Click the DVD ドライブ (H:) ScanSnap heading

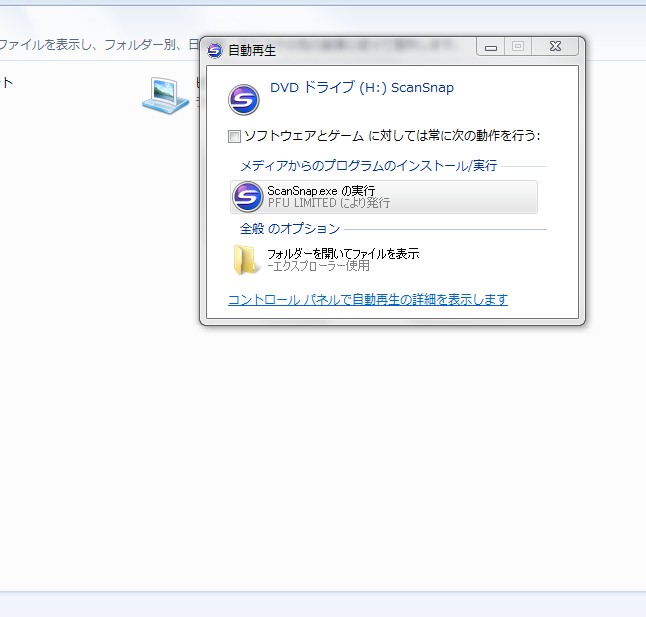coord(362,88)
